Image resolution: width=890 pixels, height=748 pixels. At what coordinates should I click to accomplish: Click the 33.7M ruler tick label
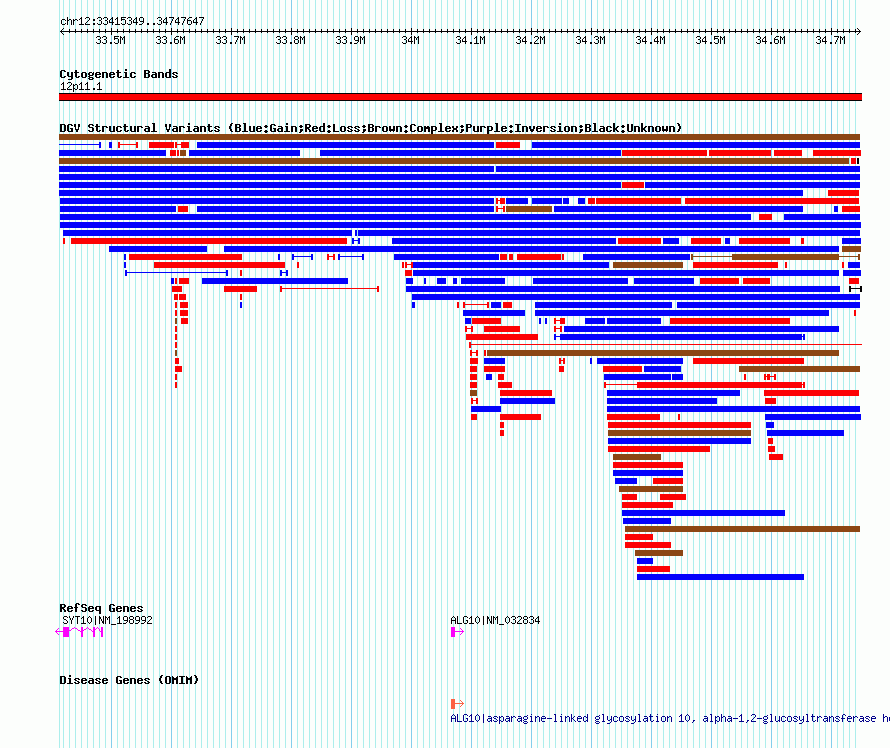tap(230, 40)
